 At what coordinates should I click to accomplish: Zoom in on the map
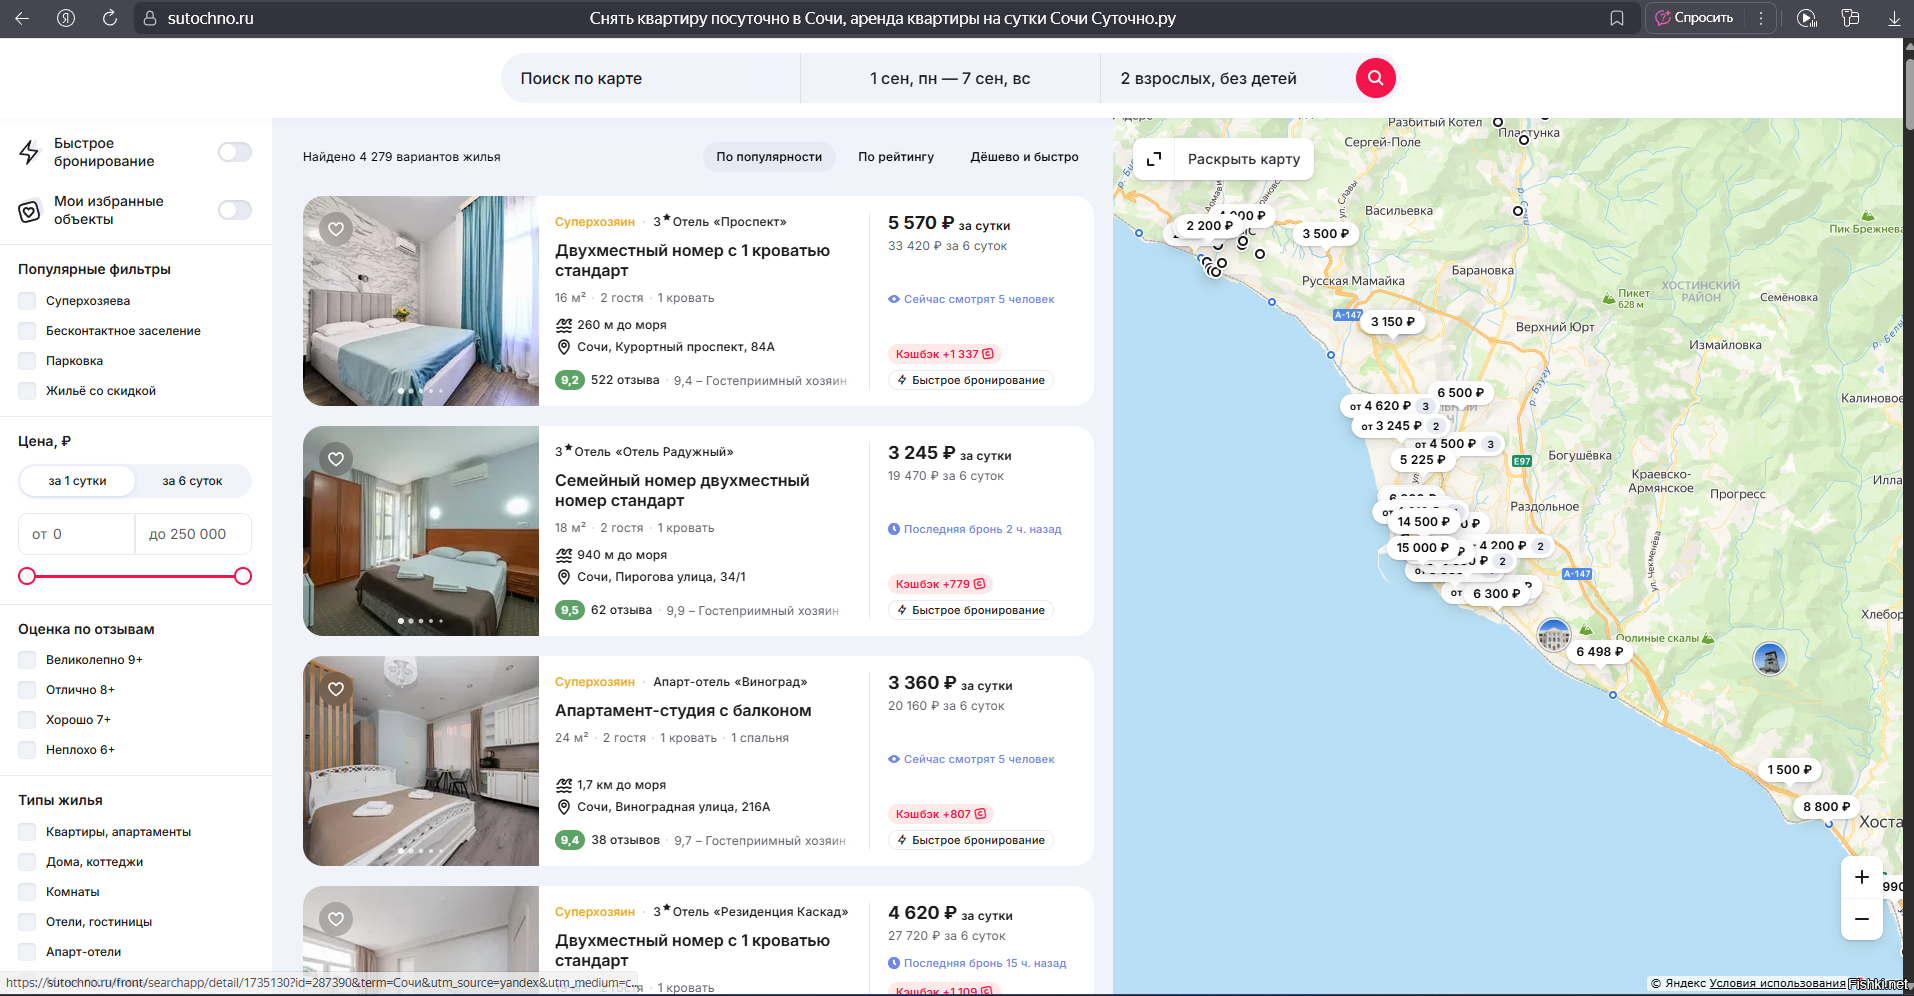[1862, 877]
